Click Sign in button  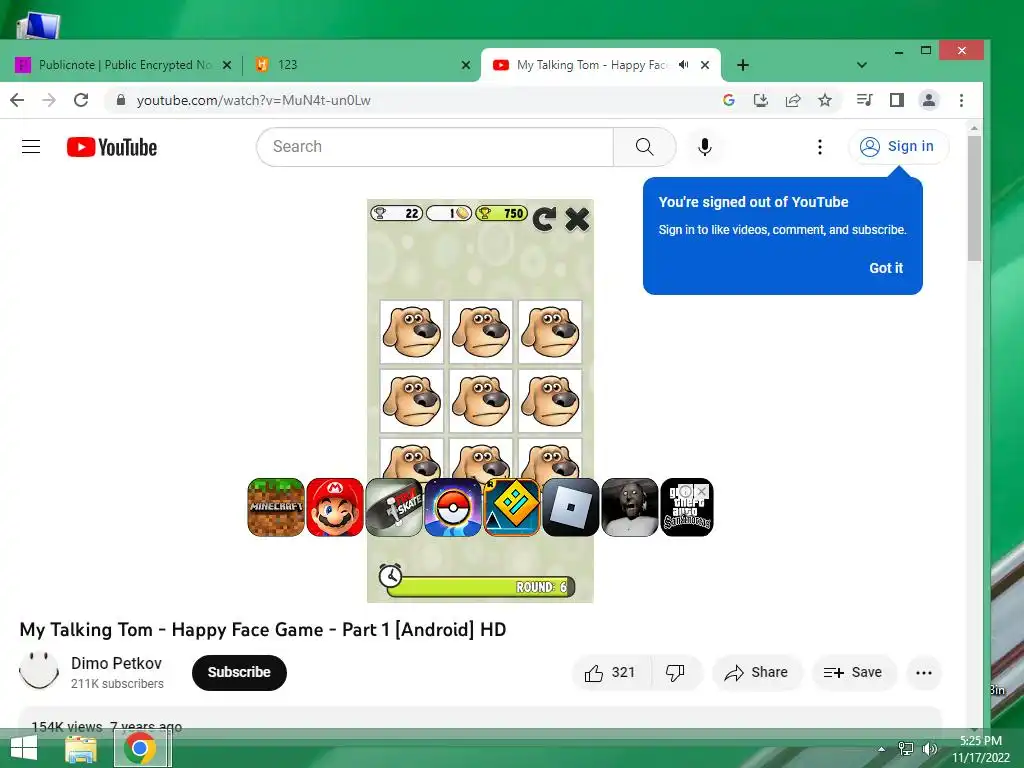[898, 146]
